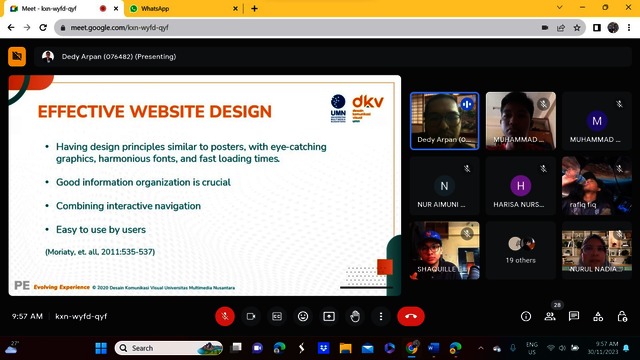Leave the call with red hang-up button
Image resolution: width=640 pixels, height=360 pixels.
(411, 316)
